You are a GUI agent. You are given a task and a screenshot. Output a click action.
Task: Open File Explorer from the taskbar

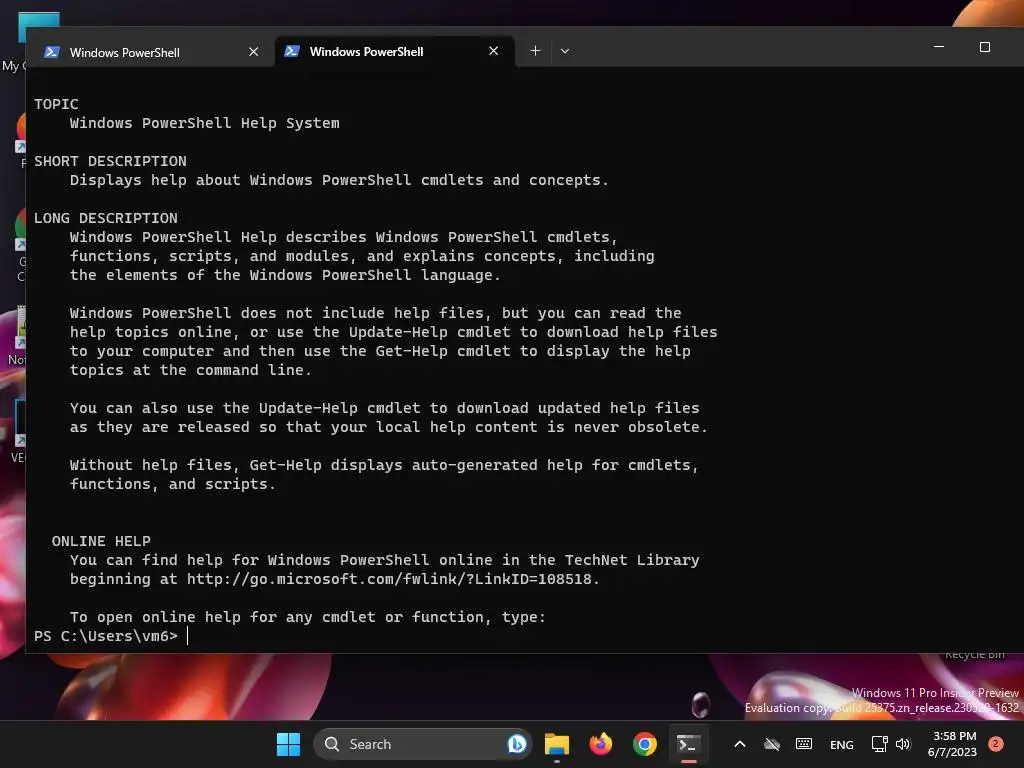[557, 744]
